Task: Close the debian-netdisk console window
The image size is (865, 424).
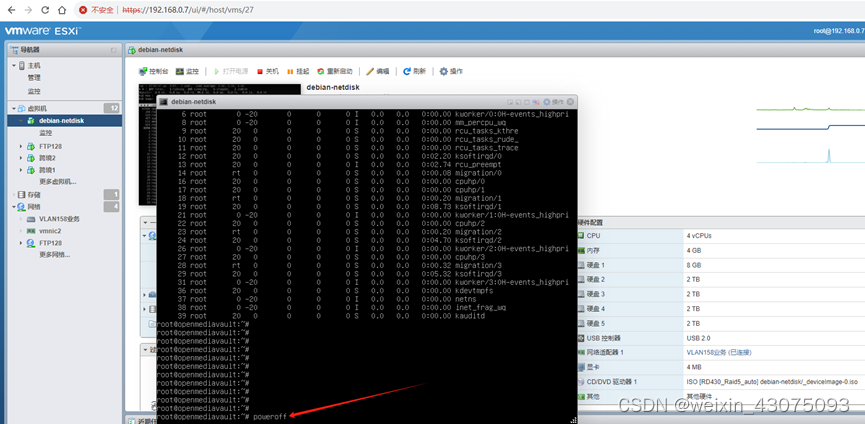Action: tap(570, 102)
